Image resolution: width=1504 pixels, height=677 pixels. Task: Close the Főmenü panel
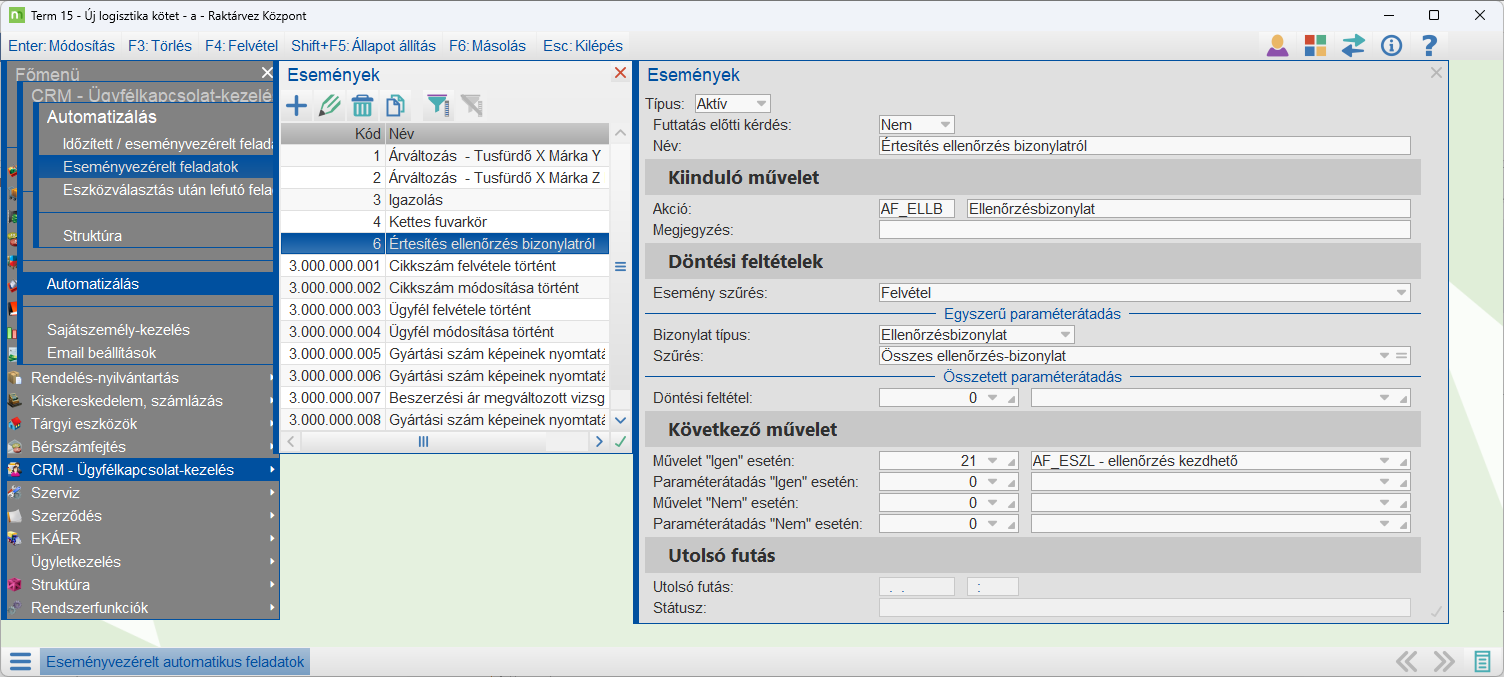(x=267, y=73)
